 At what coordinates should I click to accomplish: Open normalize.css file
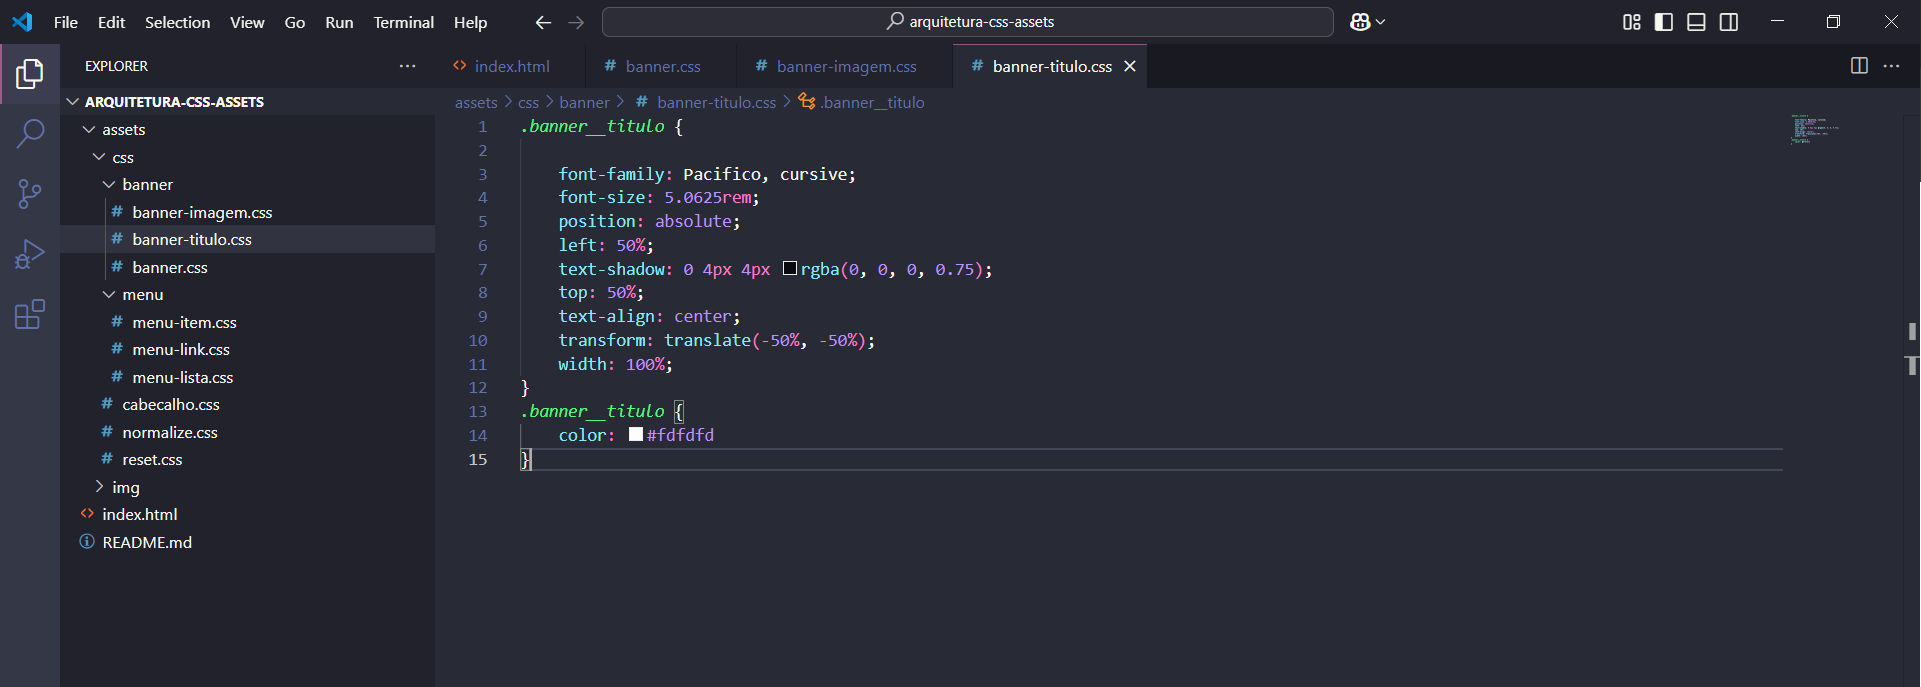point(248,432)
